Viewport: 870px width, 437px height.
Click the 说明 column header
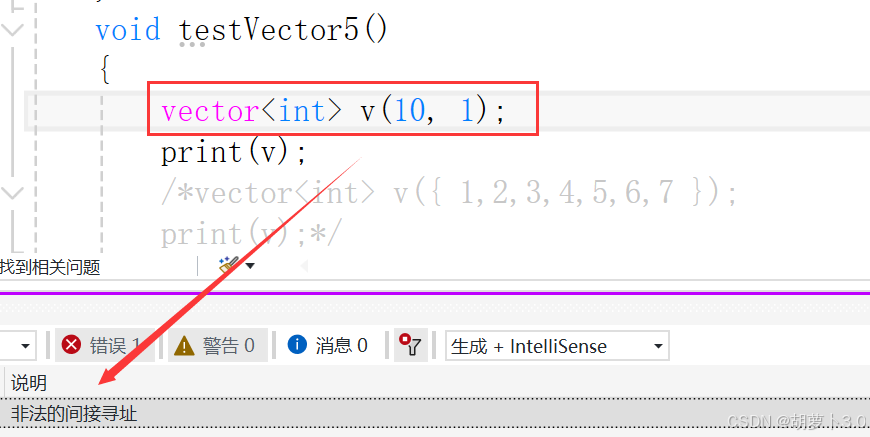(29, 383)
